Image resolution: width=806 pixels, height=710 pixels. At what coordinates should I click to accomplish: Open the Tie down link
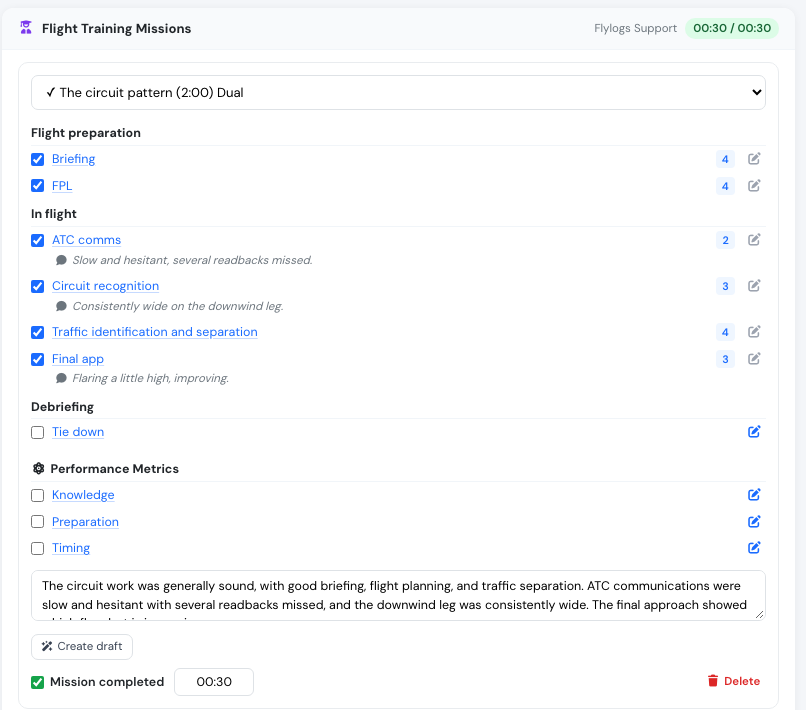(x=78, y=432)
